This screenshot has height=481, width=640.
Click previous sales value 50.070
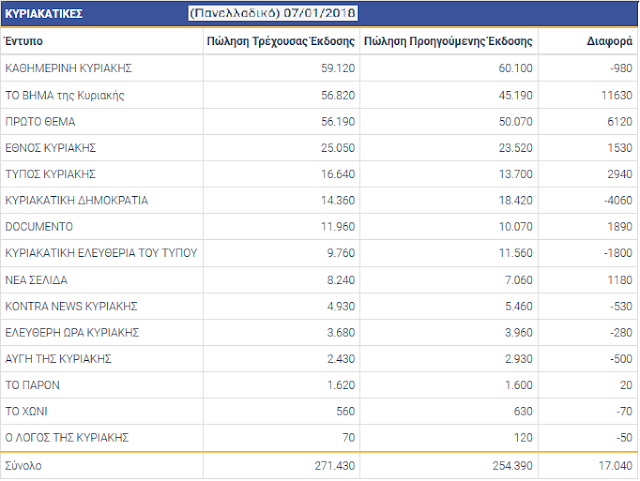(516, 122)
